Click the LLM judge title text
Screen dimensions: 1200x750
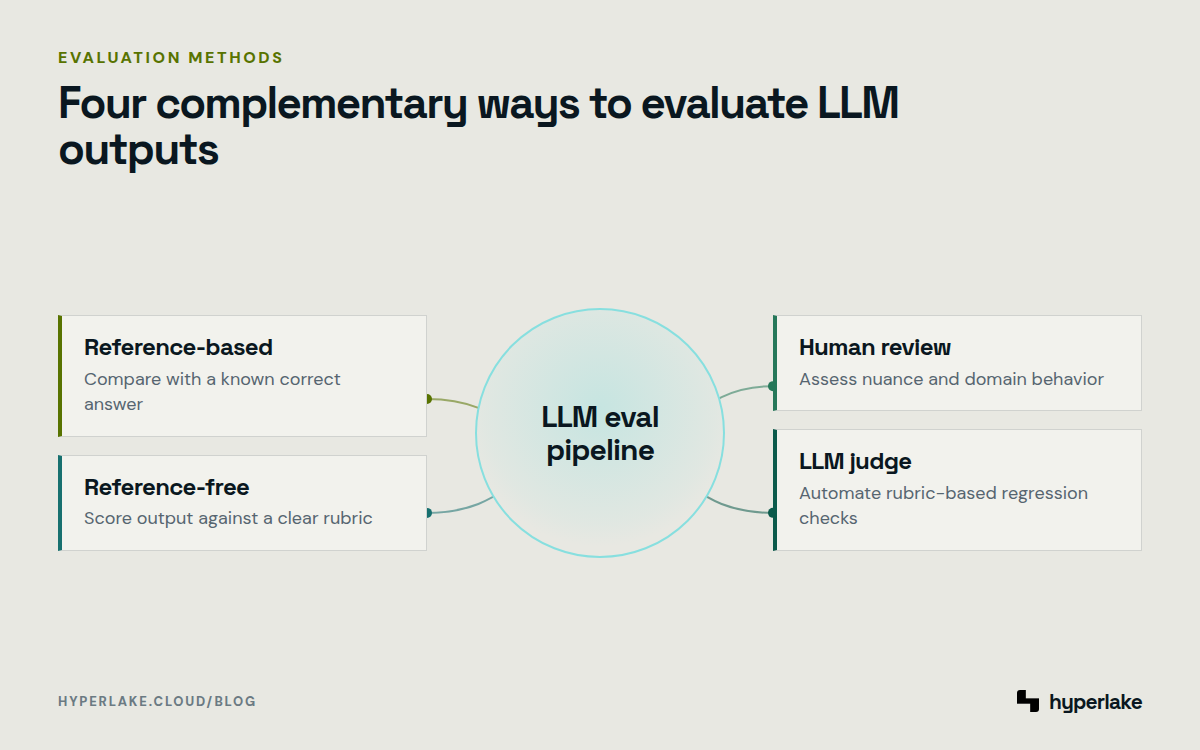pos(855,462)
